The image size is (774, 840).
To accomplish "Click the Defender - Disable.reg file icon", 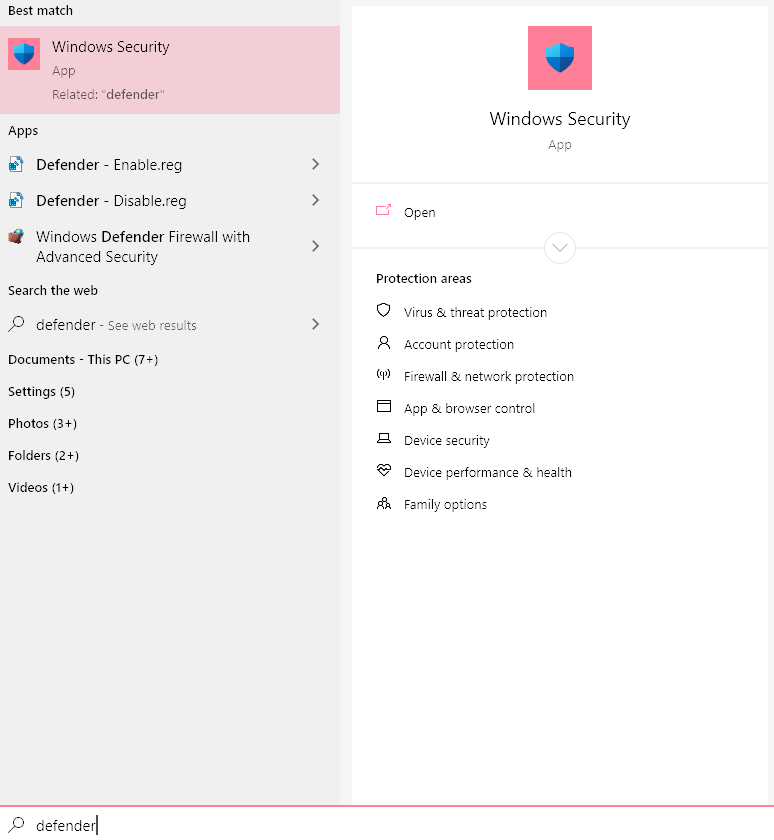I will [x=16, y=200].
